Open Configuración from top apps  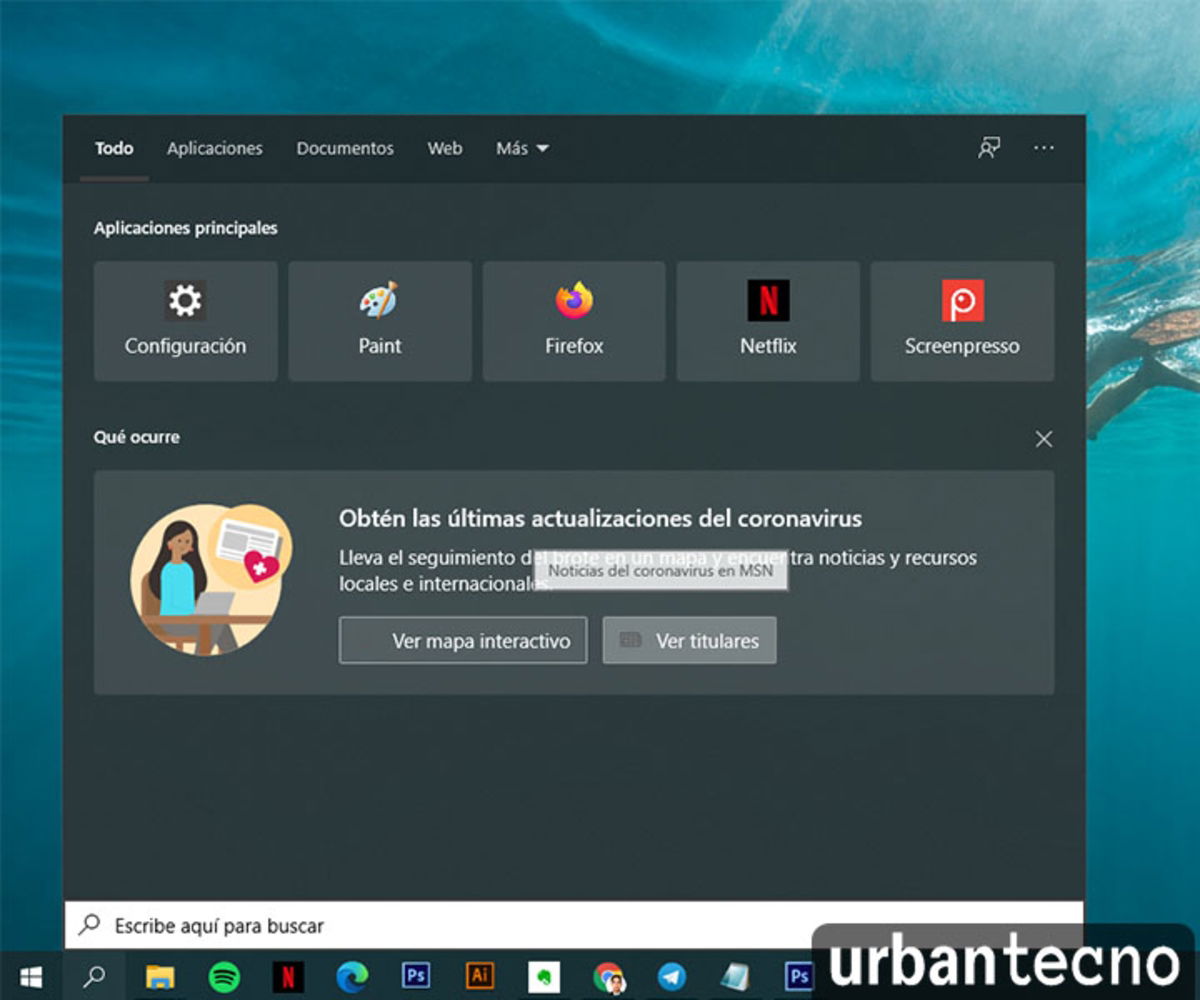coord(185,320)
